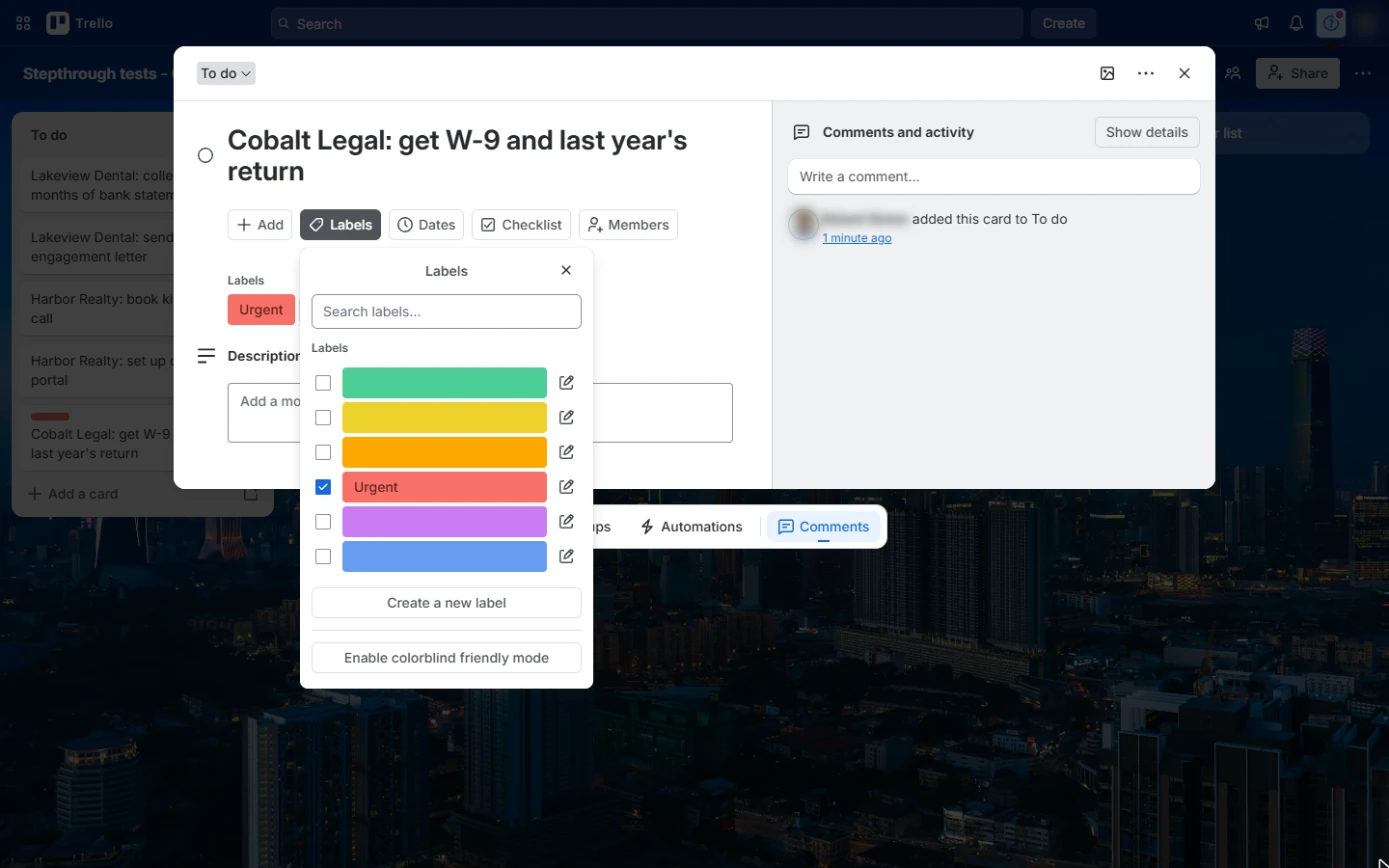
Task: Check the blue label checkbox
Action: [x=323, y=556]
